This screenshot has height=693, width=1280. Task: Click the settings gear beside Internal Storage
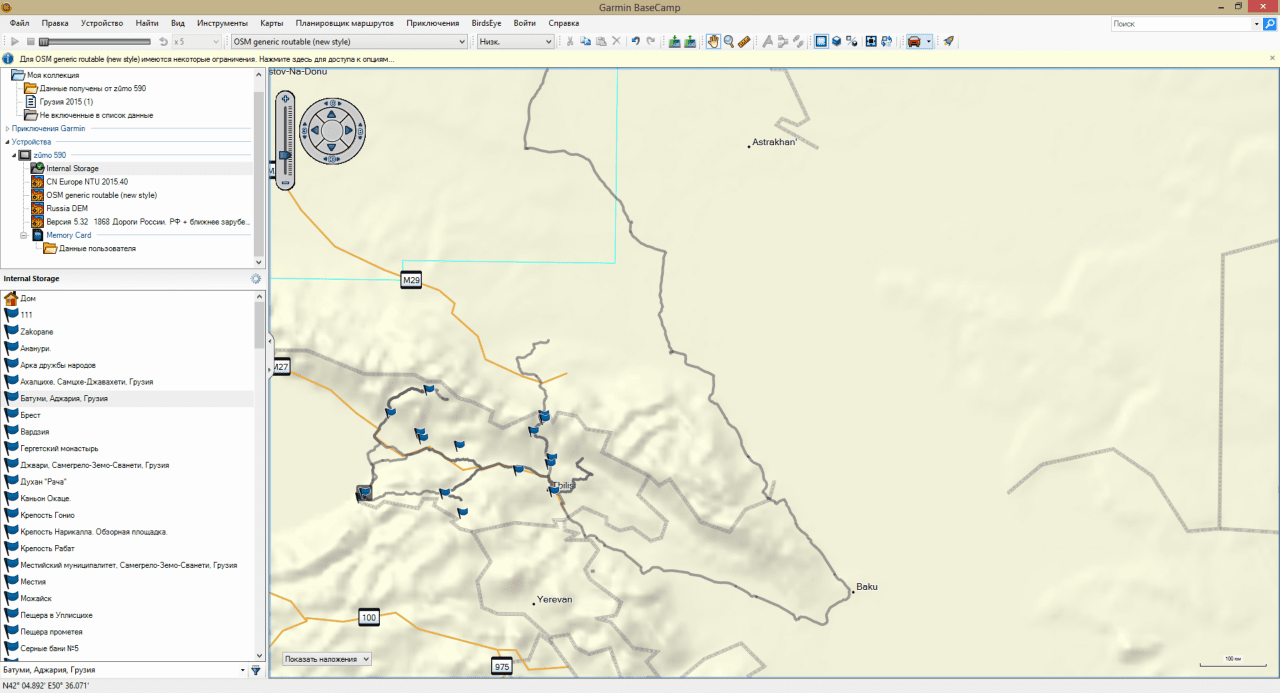click(256, 279)
